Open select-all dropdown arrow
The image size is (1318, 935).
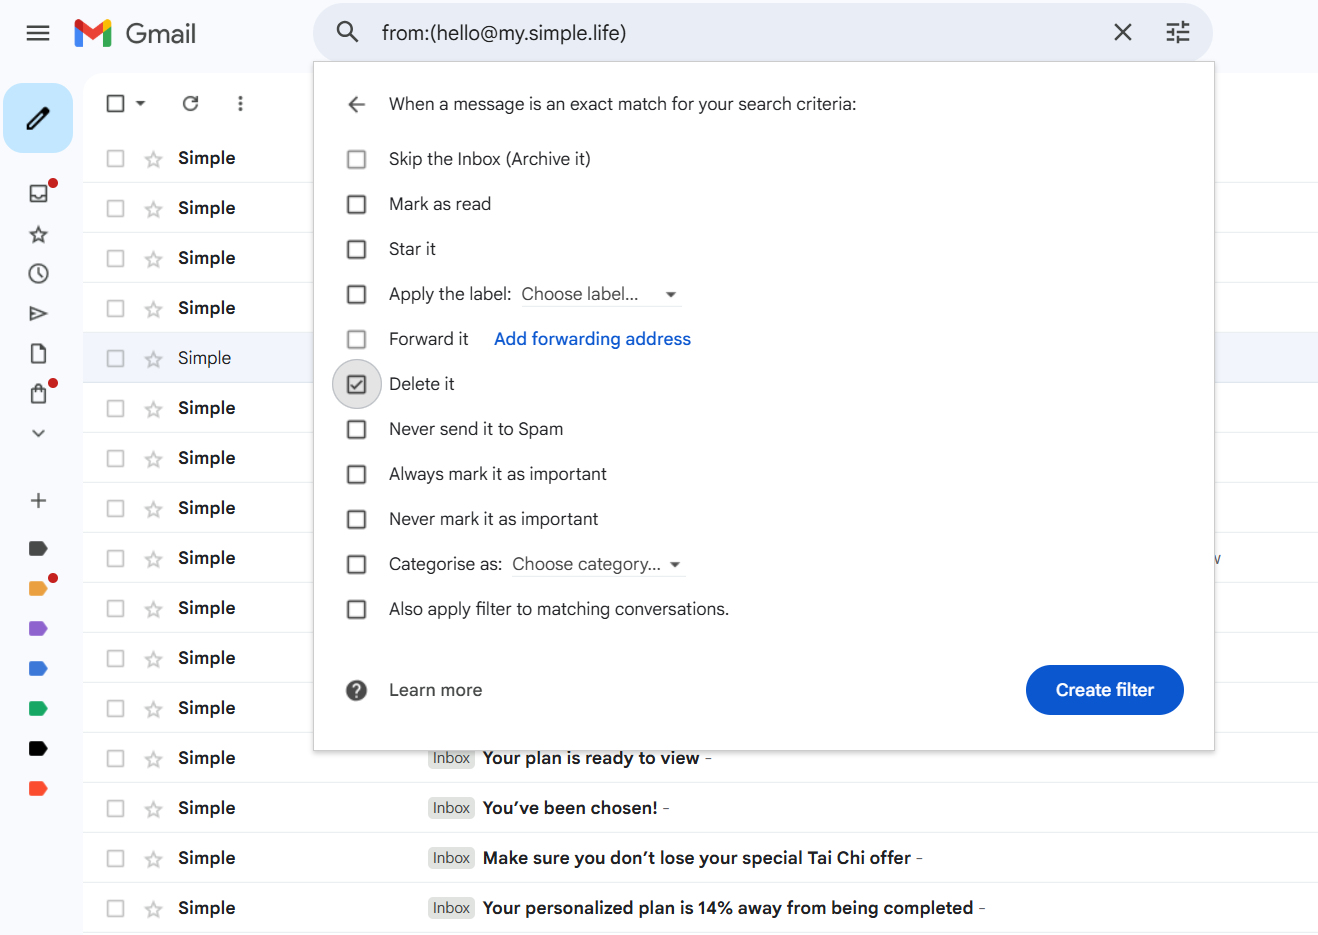140,103
